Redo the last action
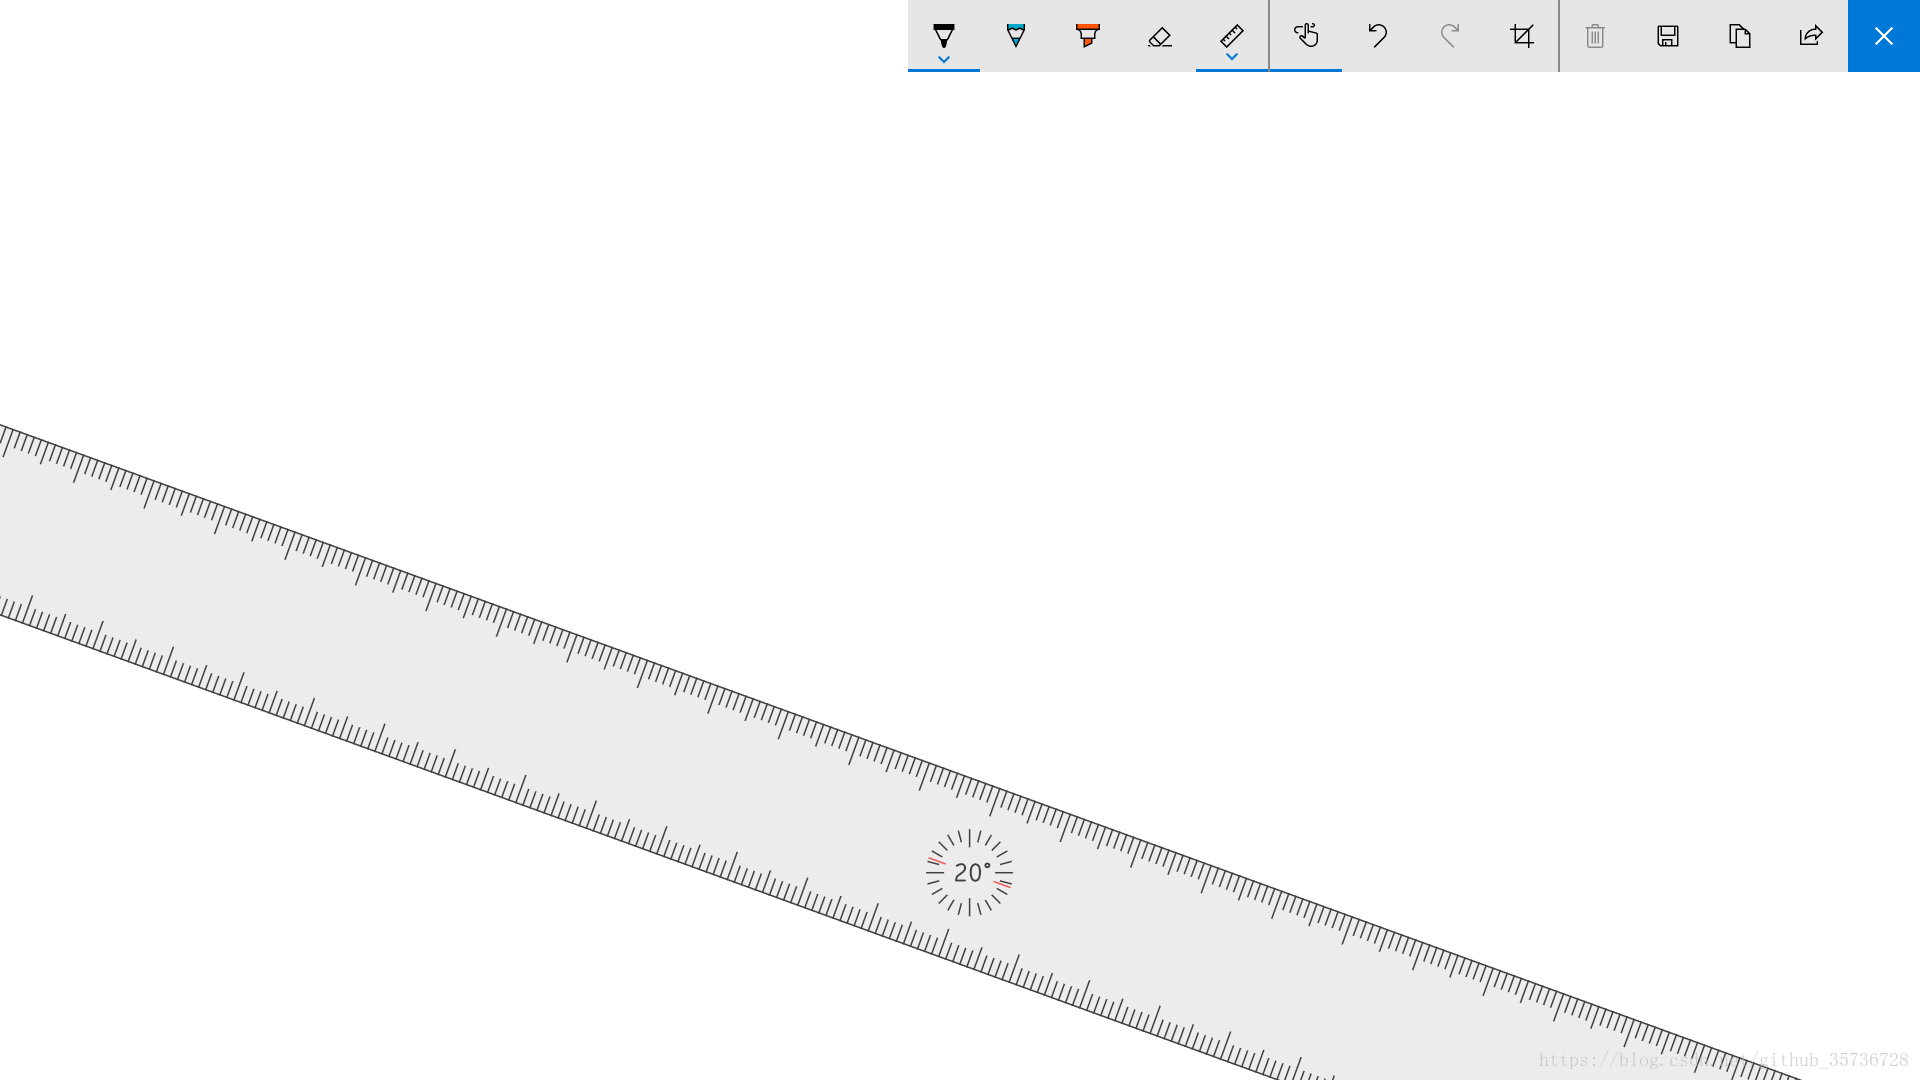 (1449, 36)
